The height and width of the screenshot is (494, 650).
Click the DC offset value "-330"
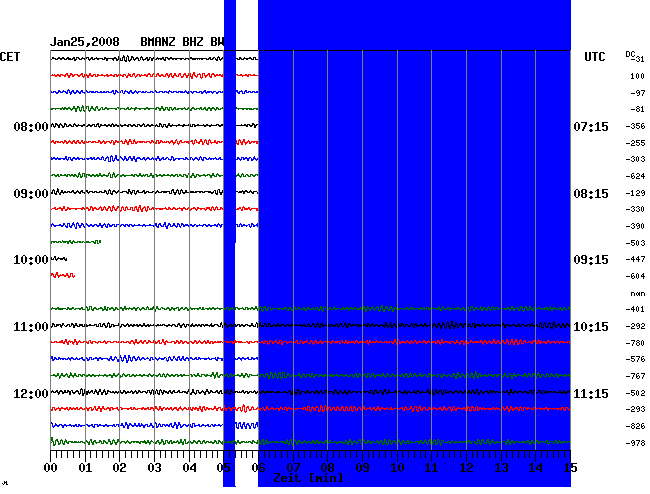[x=635, y=209]
